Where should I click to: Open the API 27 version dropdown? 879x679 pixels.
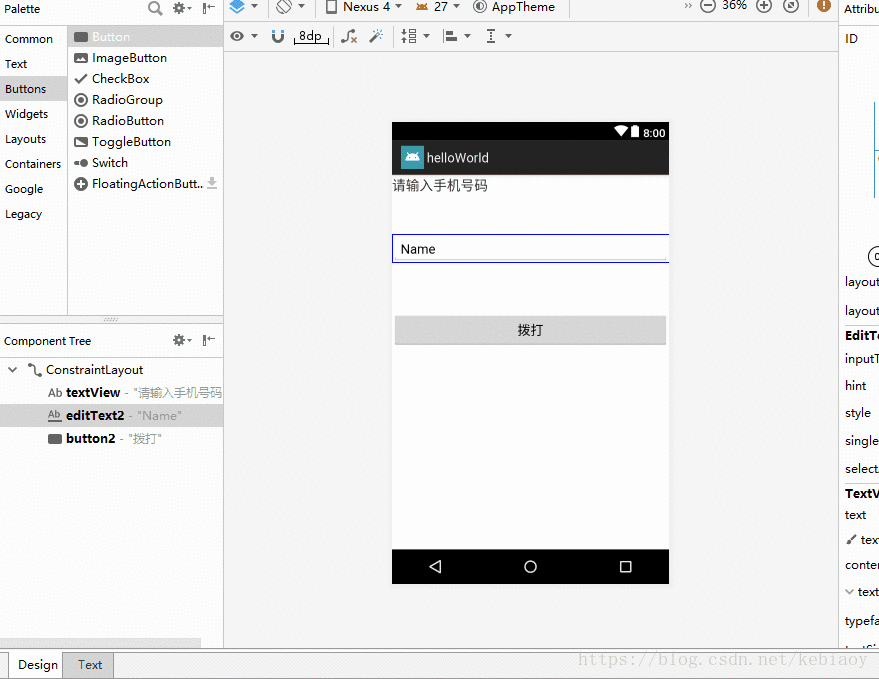pos(437,7)
